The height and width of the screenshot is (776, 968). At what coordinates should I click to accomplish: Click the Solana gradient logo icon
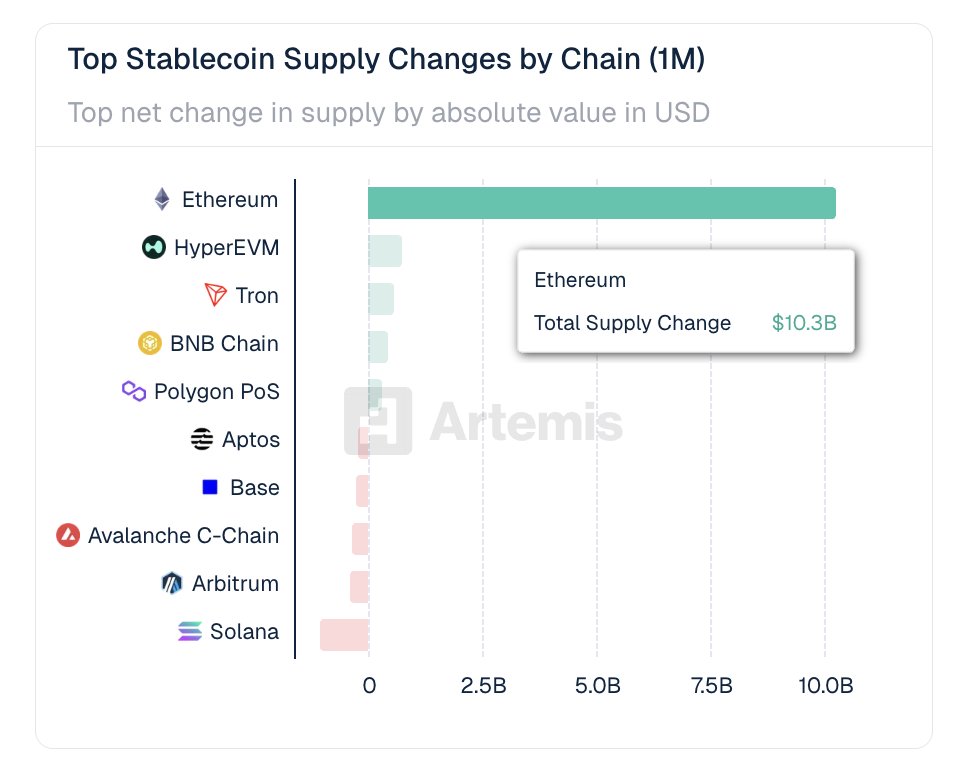click(x=190, y=631)
